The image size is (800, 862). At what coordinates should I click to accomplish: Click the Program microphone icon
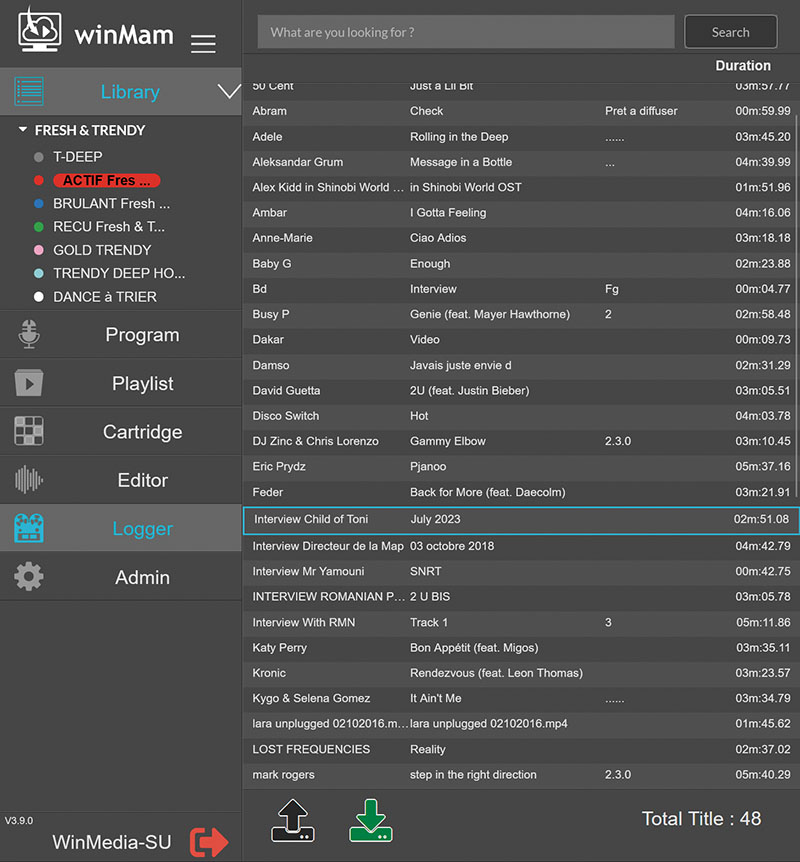click(x=29, y=335)
